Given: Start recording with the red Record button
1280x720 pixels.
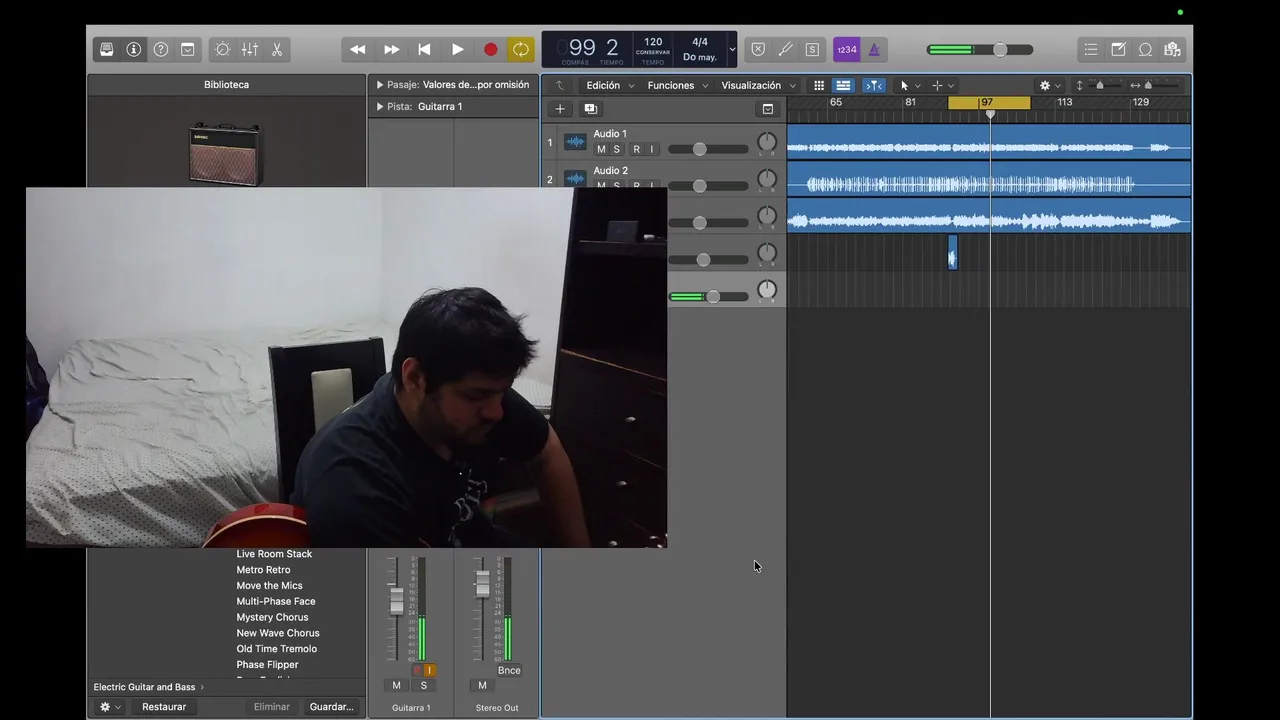Looking at the screenshot, I should coord(490,49).
